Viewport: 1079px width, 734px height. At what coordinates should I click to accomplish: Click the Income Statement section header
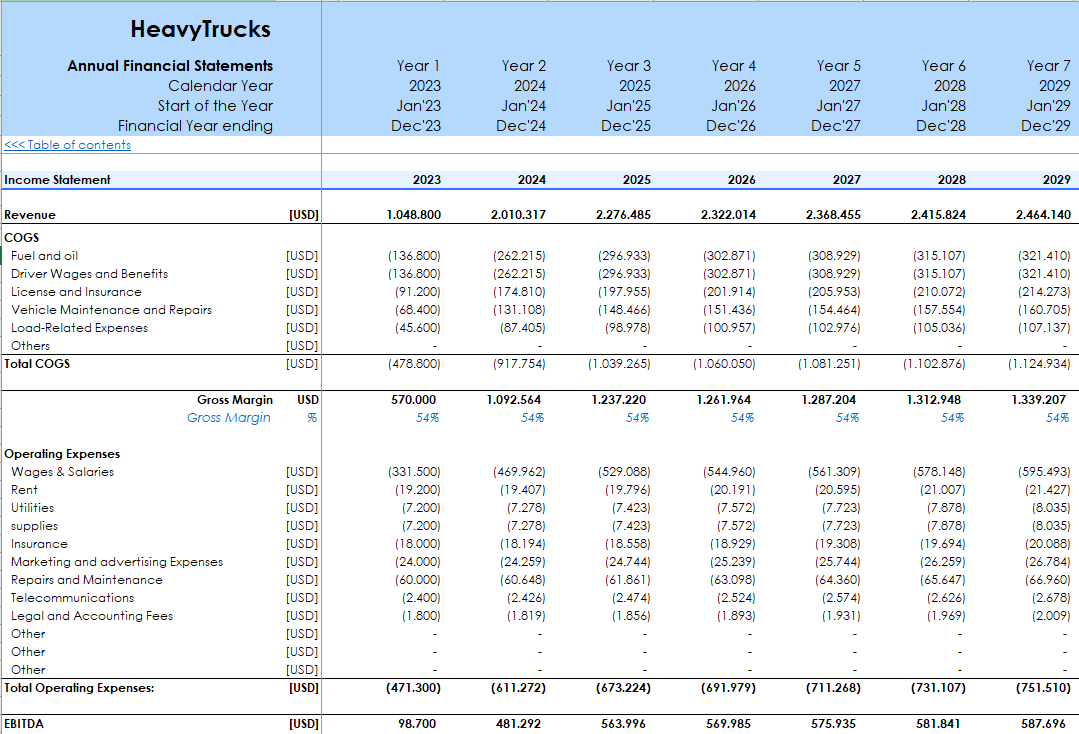pos(57,180)
